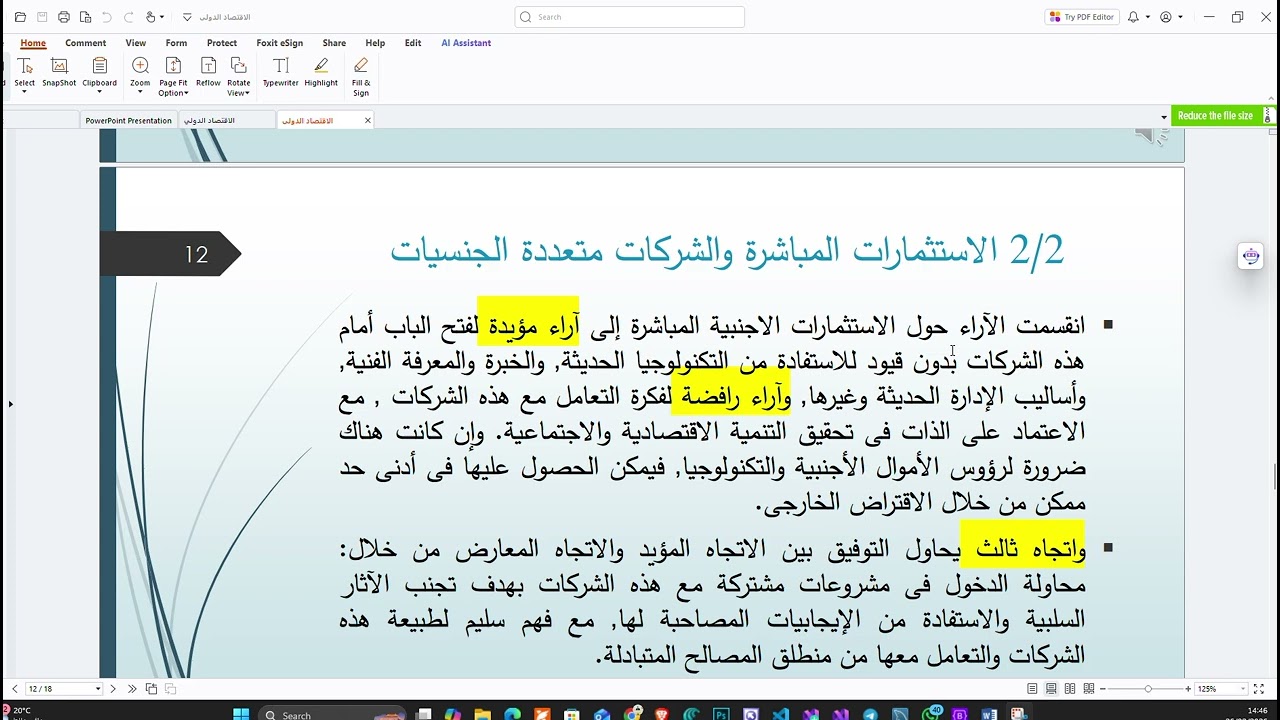This screenshot has height=720, width=1280.
Task: Open Visual Studio Code from taskbar
Action: [781, 714]
